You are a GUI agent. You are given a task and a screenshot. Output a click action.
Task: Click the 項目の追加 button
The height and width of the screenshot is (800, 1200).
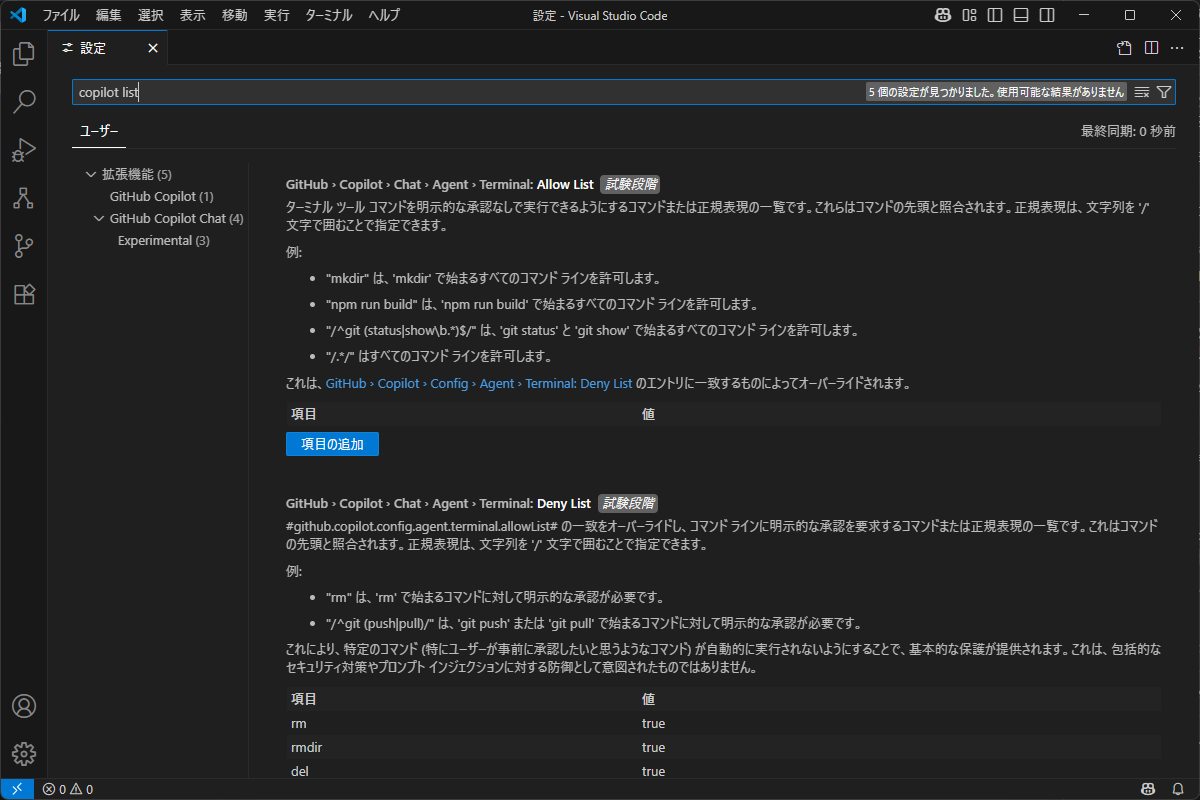point(332,444)
